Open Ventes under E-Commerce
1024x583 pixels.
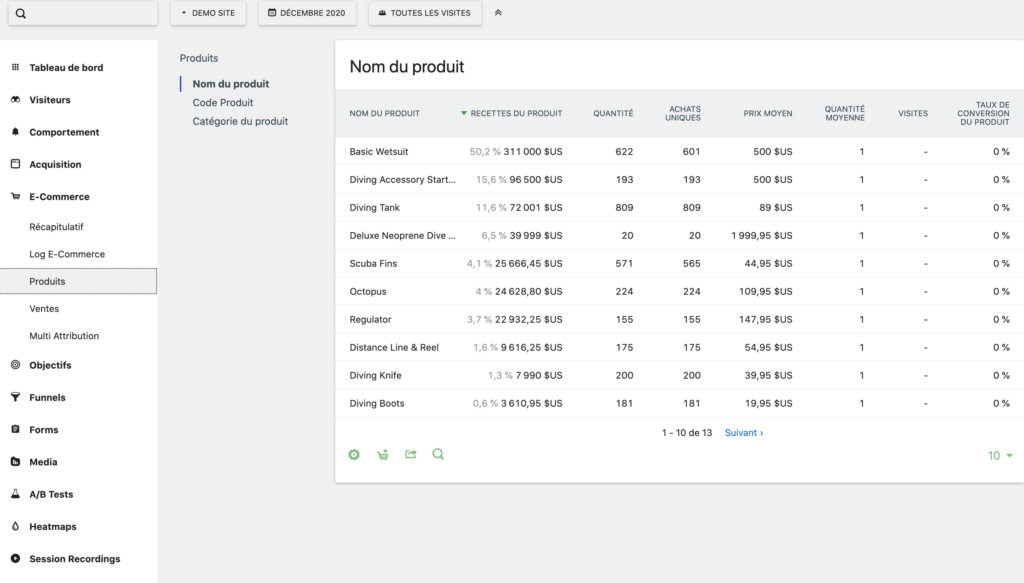(x=44, y=309)
